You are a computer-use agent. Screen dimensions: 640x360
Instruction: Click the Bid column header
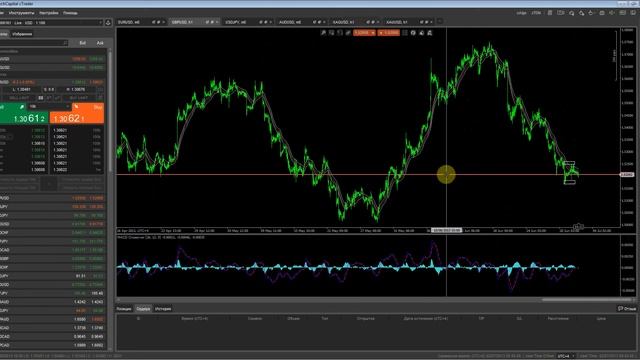pyautogui.click(x=82, y=43)
